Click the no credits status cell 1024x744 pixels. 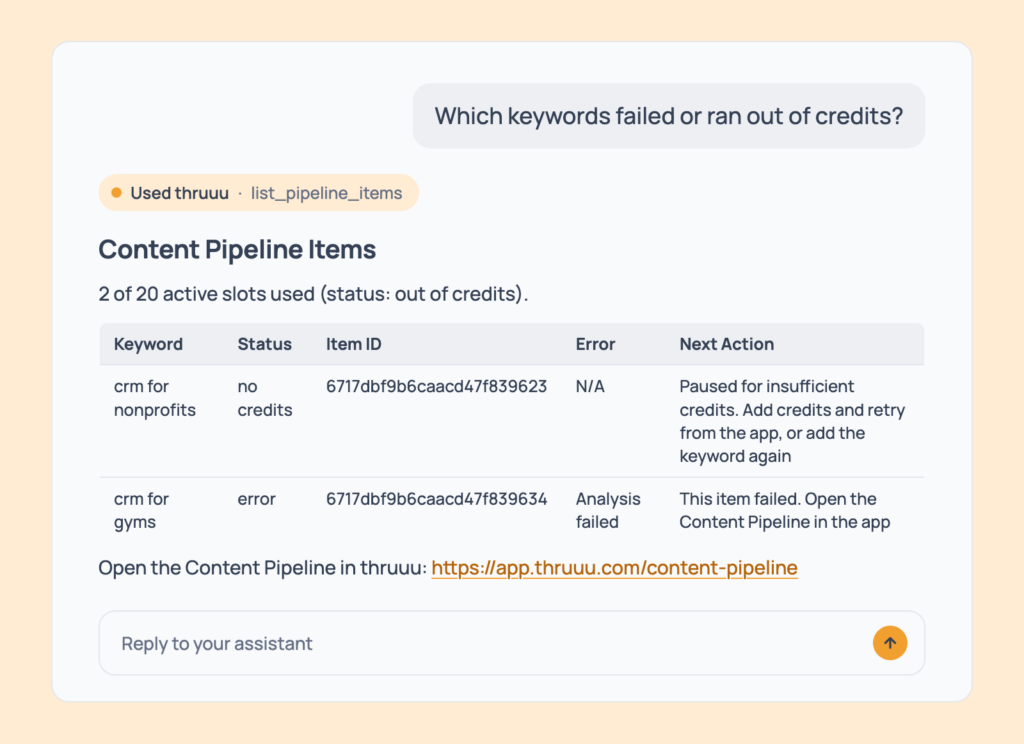[264, 398]
